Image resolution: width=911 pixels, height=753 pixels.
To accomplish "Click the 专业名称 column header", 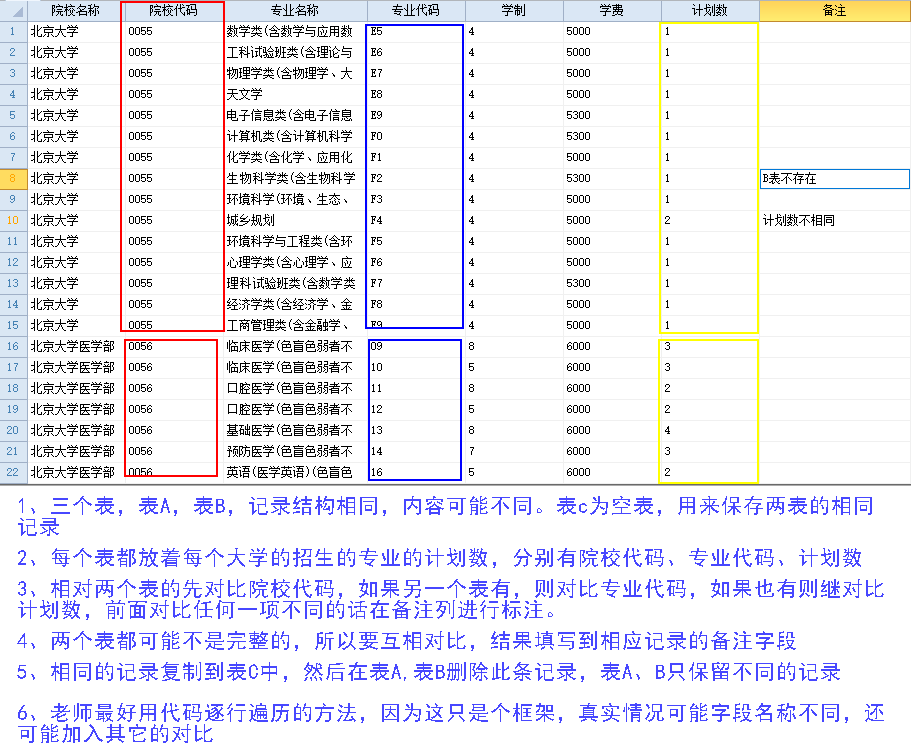I will tap(295, 10).
